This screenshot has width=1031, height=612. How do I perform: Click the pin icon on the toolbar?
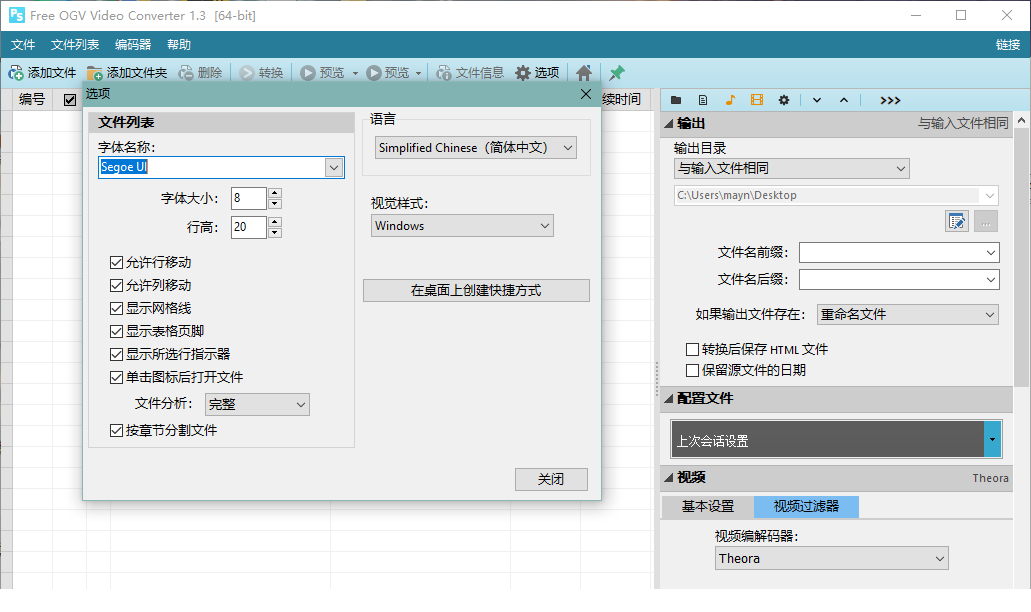[x=616, y=73]
